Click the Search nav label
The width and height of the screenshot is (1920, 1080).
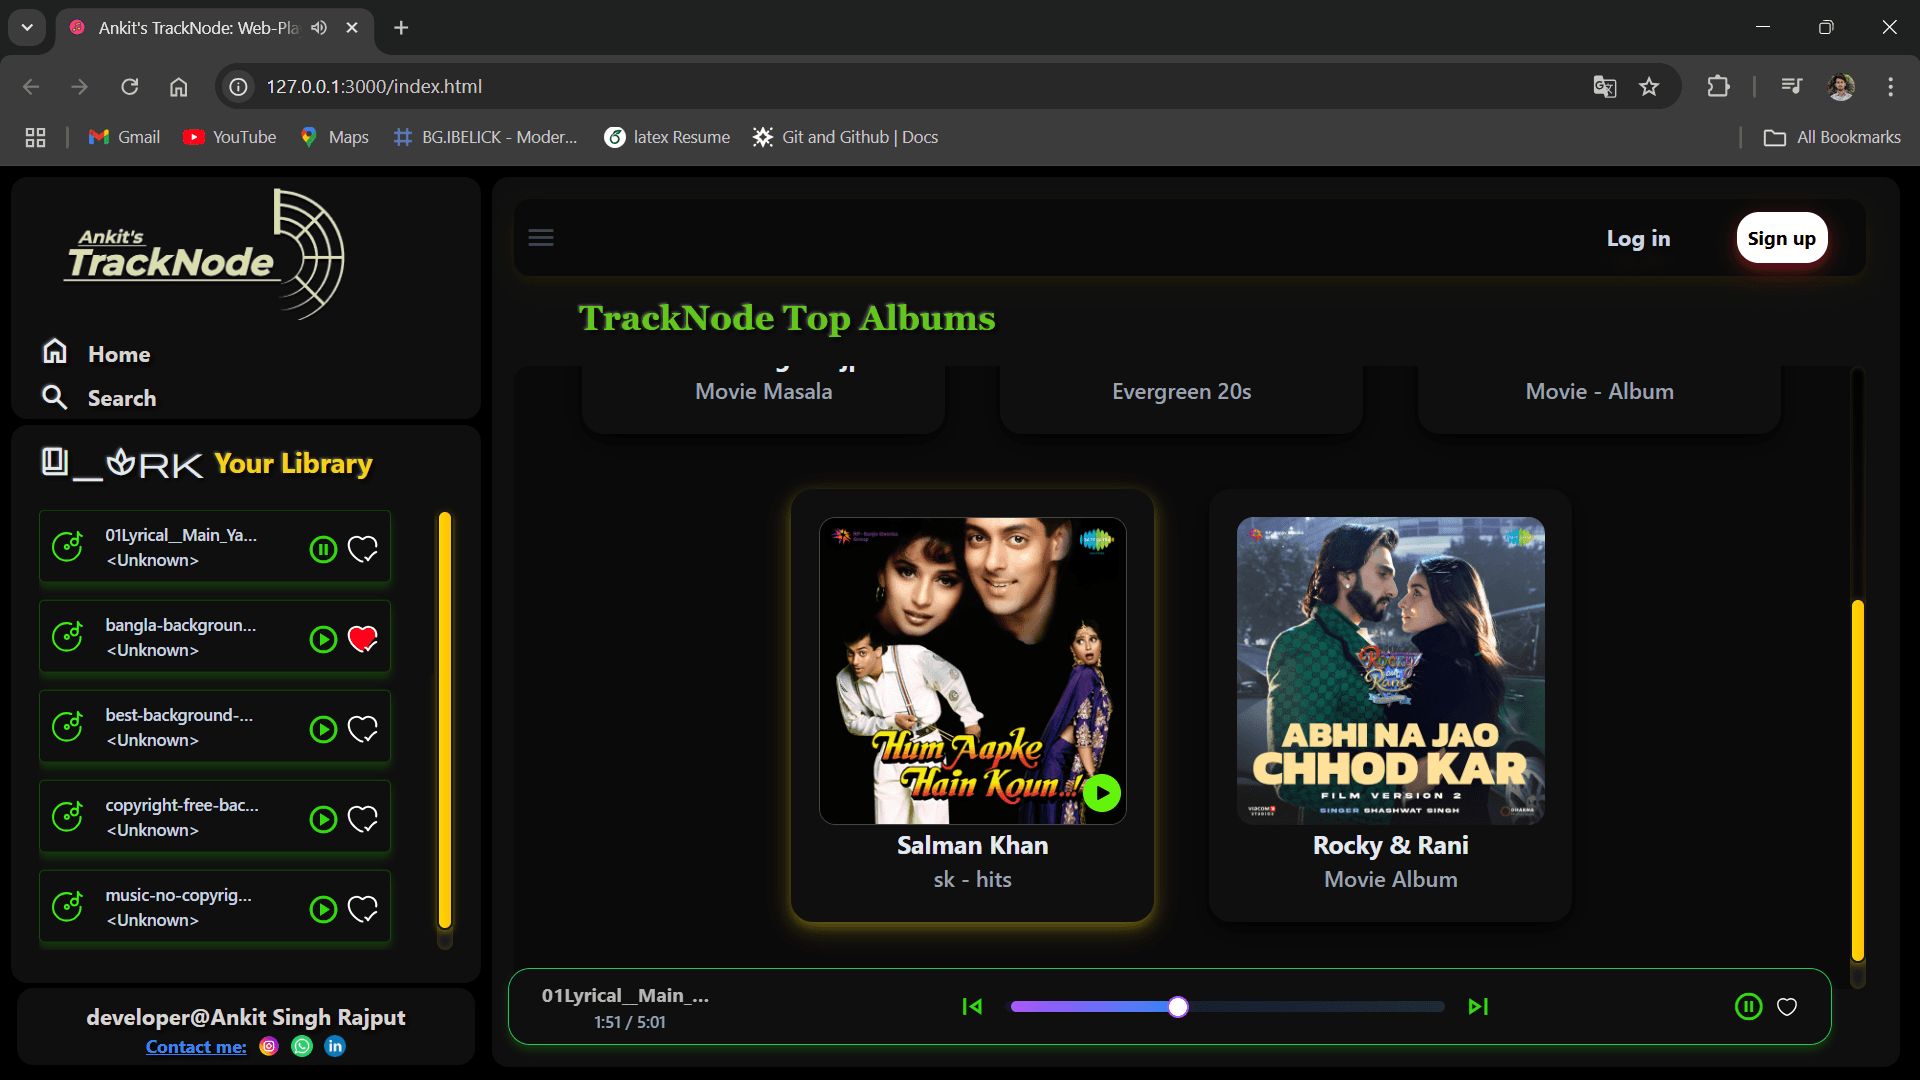(x=122, y=398)
